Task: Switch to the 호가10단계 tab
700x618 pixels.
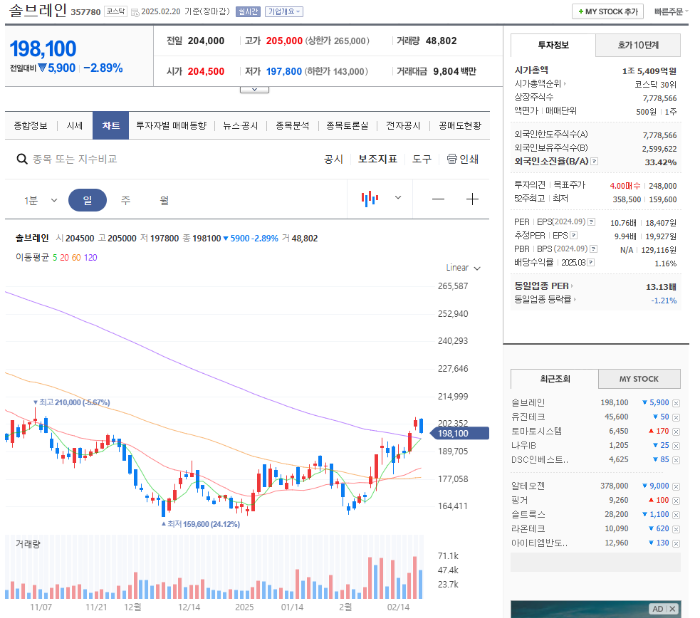Action: click(x=638, y=45)
